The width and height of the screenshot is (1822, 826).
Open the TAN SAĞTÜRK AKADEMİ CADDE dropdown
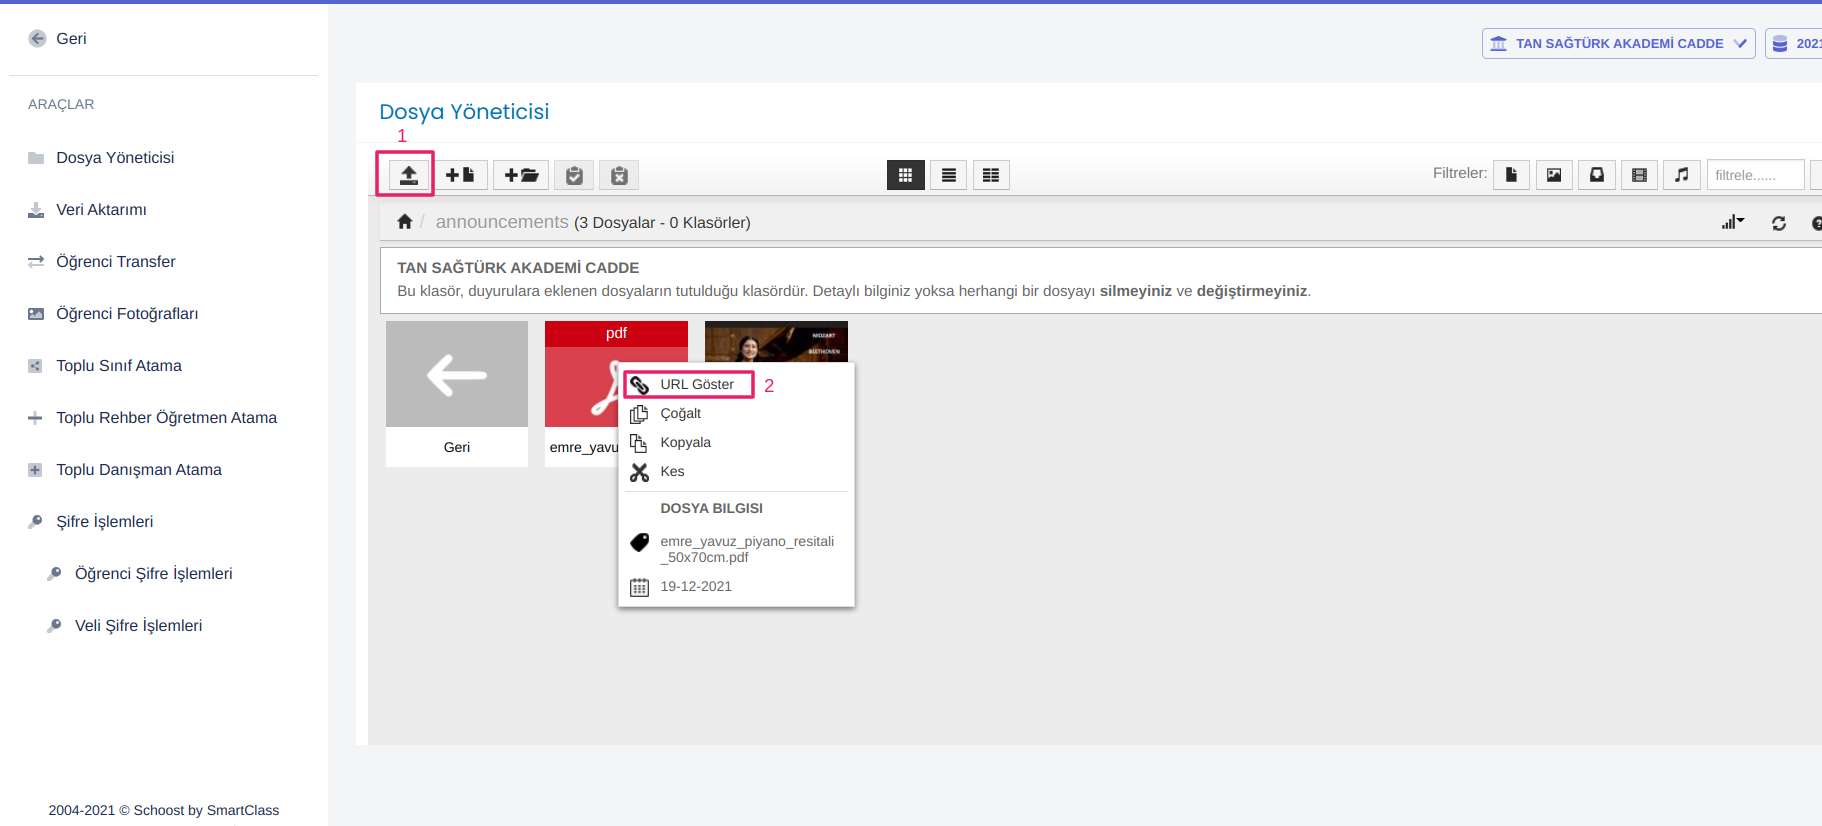pos(1619,43)
